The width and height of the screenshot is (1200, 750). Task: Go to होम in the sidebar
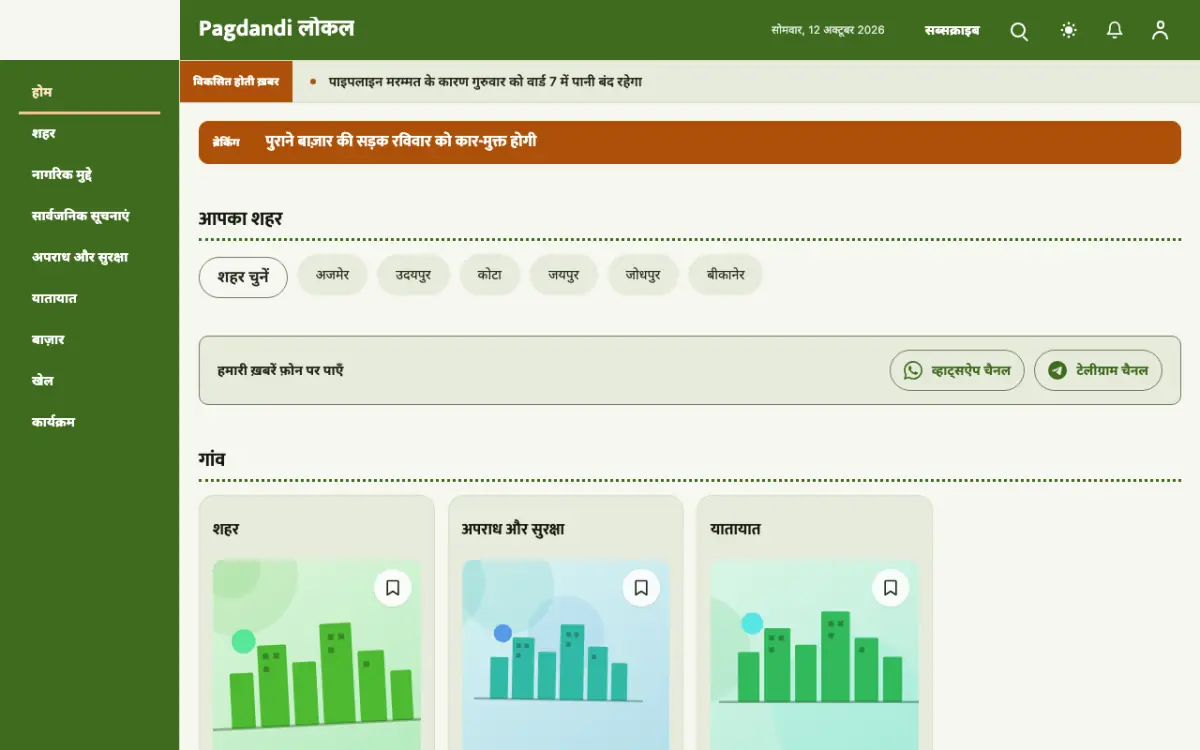pyautogui.click(x=89, y=92)
